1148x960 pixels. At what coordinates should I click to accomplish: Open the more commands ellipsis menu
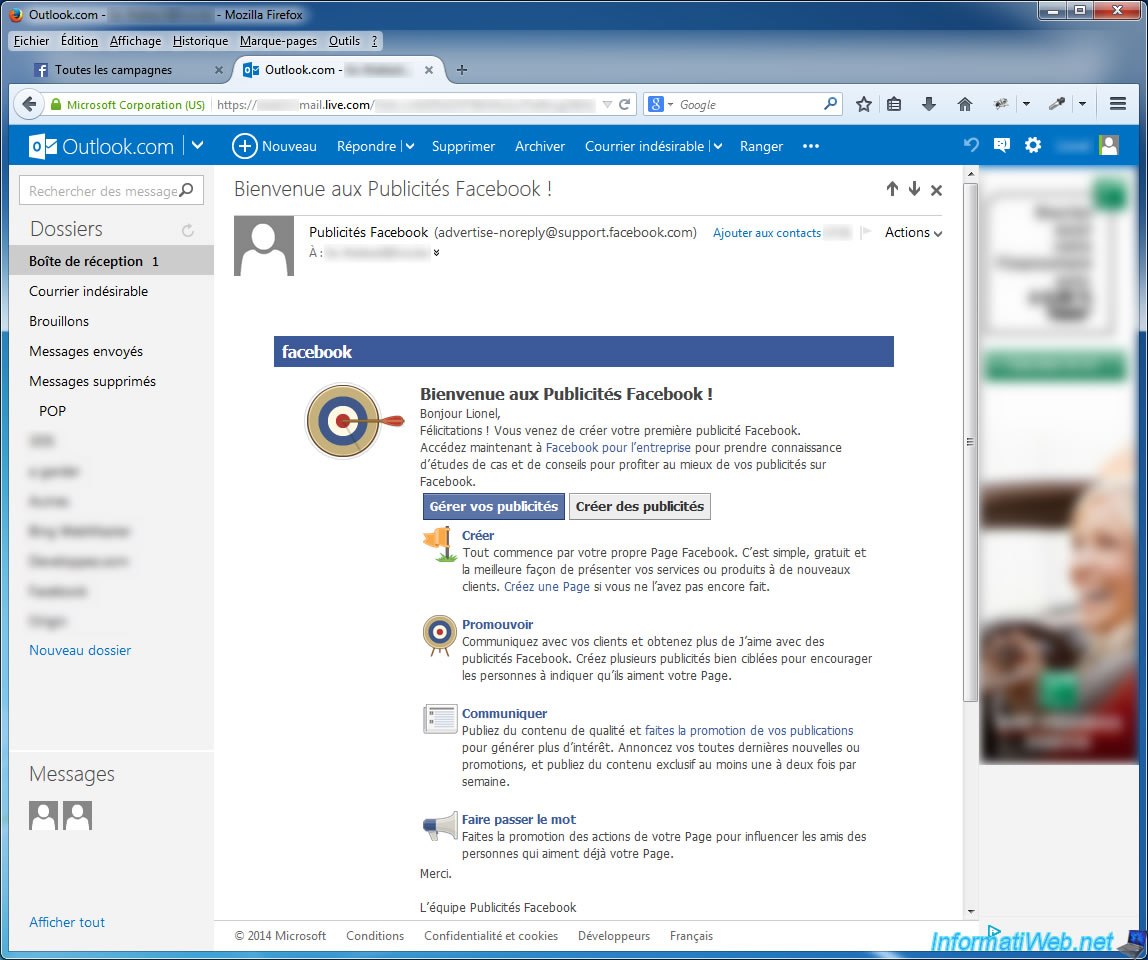pos(810,146)
